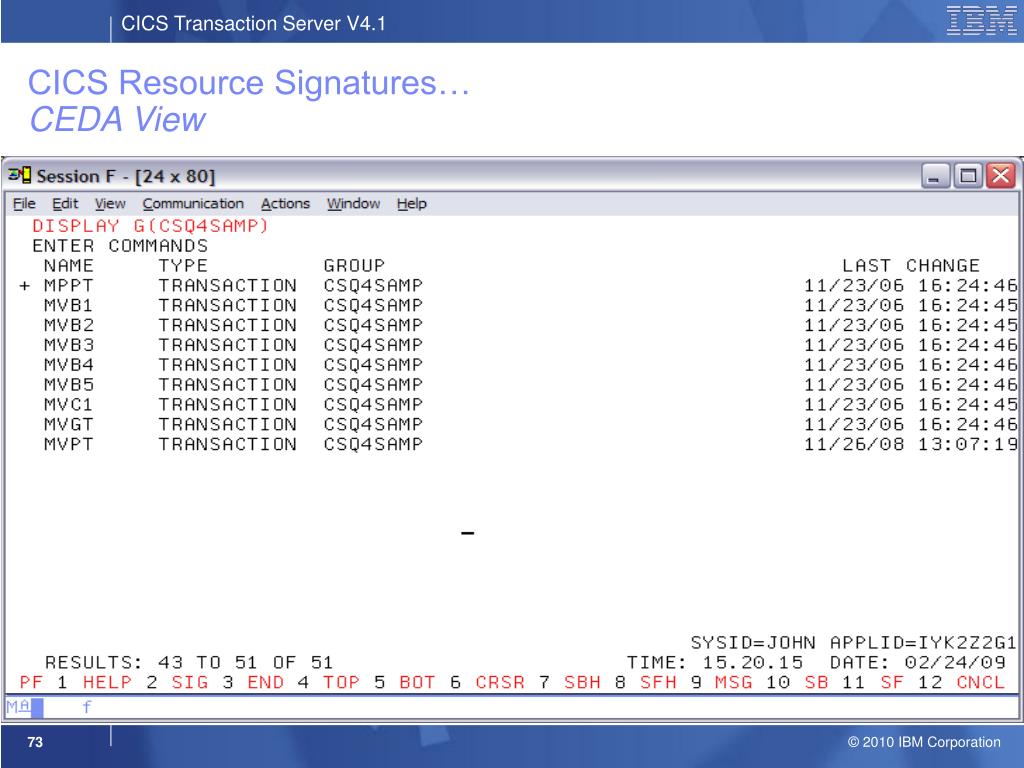Click the APPLID=IYK2Z2G1 text
This screenshot has height=768, width=1024.
(x=923, y=643)
